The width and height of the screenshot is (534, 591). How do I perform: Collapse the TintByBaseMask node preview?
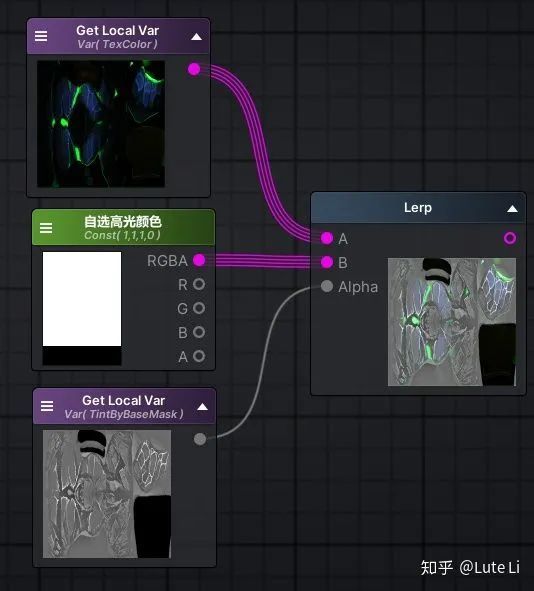coord(202,407)
